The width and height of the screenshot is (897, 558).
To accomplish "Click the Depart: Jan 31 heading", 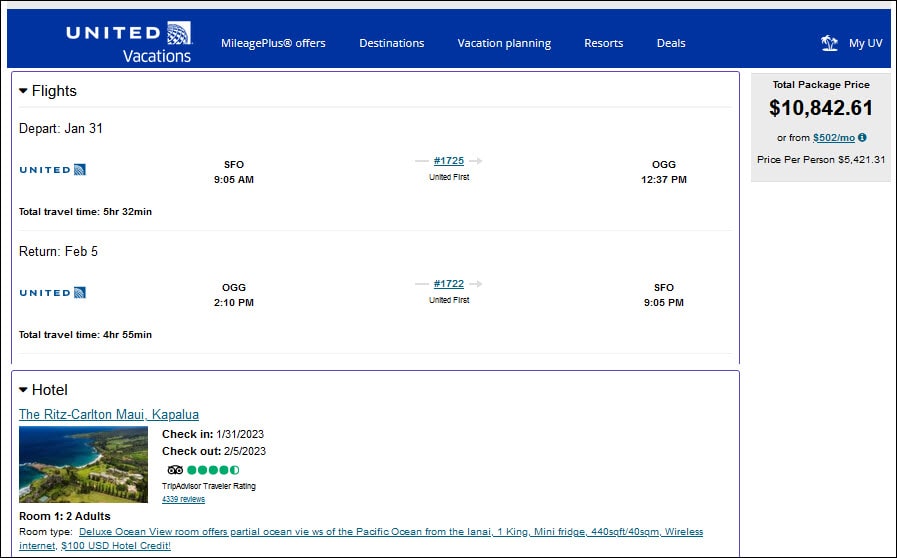I will click(x=61, y=128).
